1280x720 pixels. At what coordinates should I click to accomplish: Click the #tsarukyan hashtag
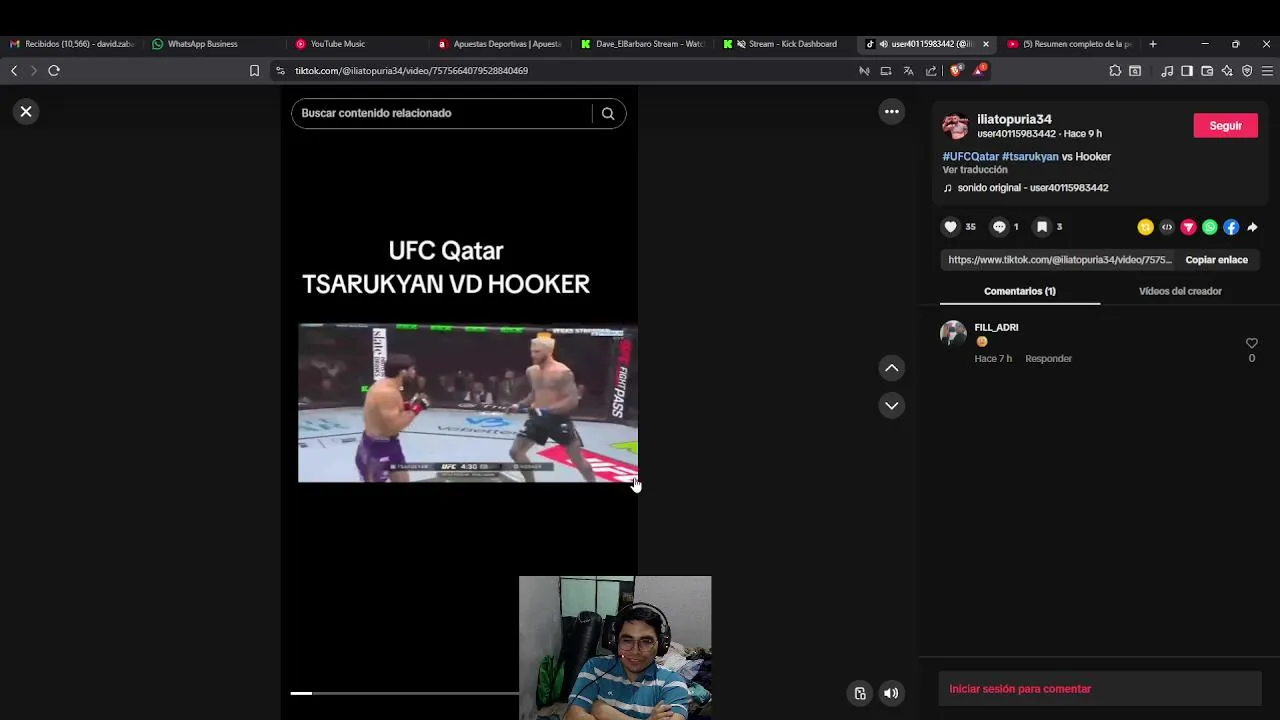click(1030, 157)
